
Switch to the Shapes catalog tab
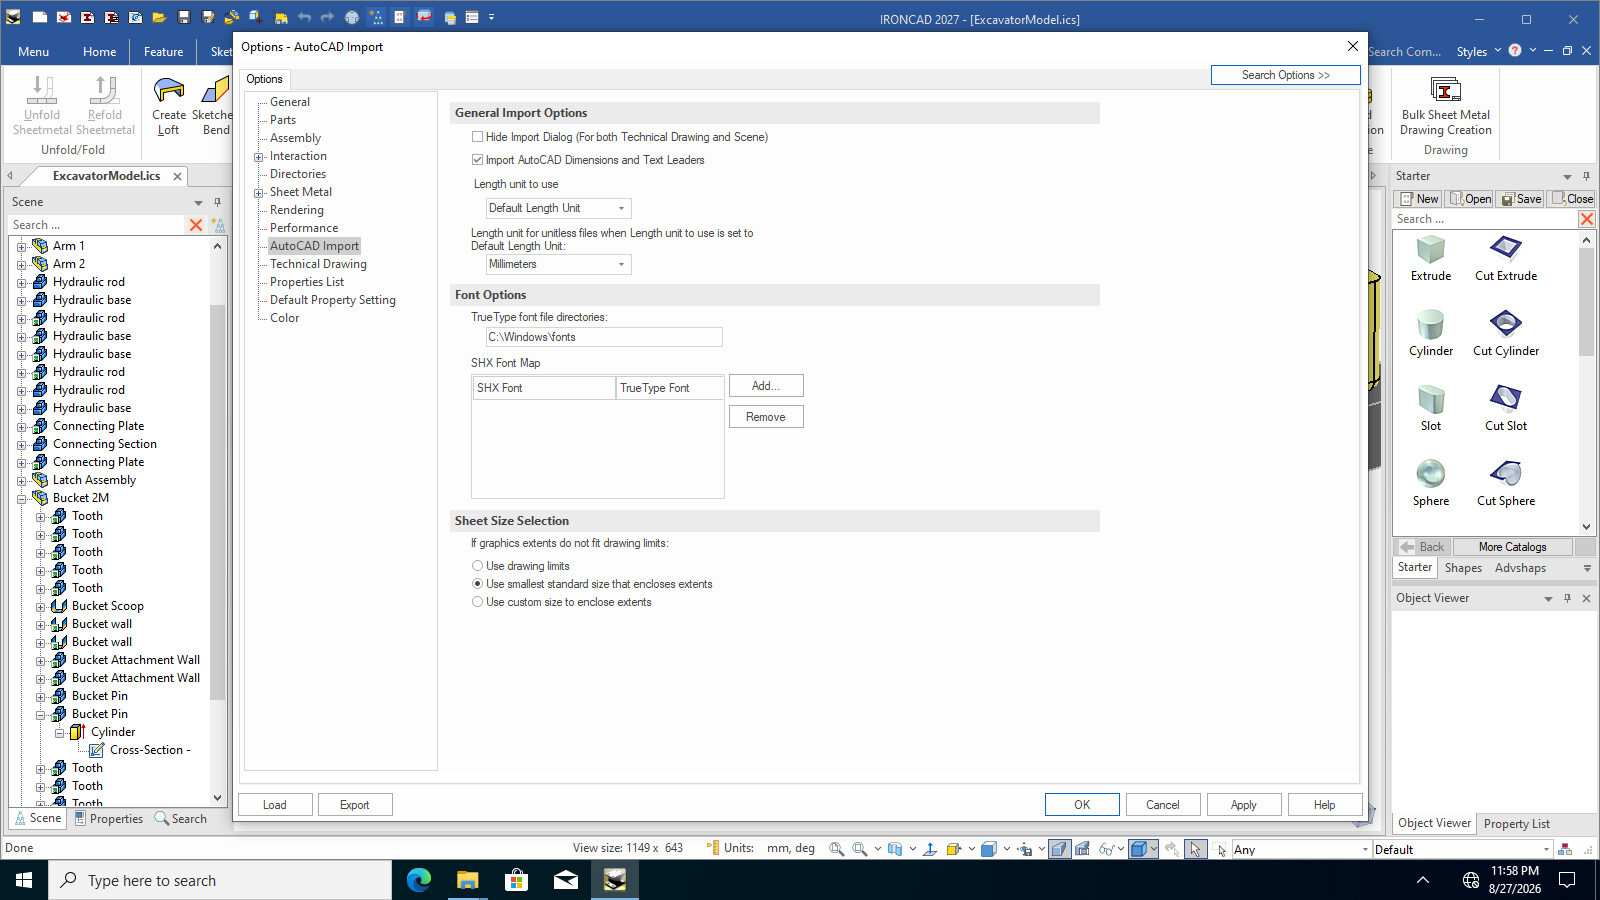1463,568
